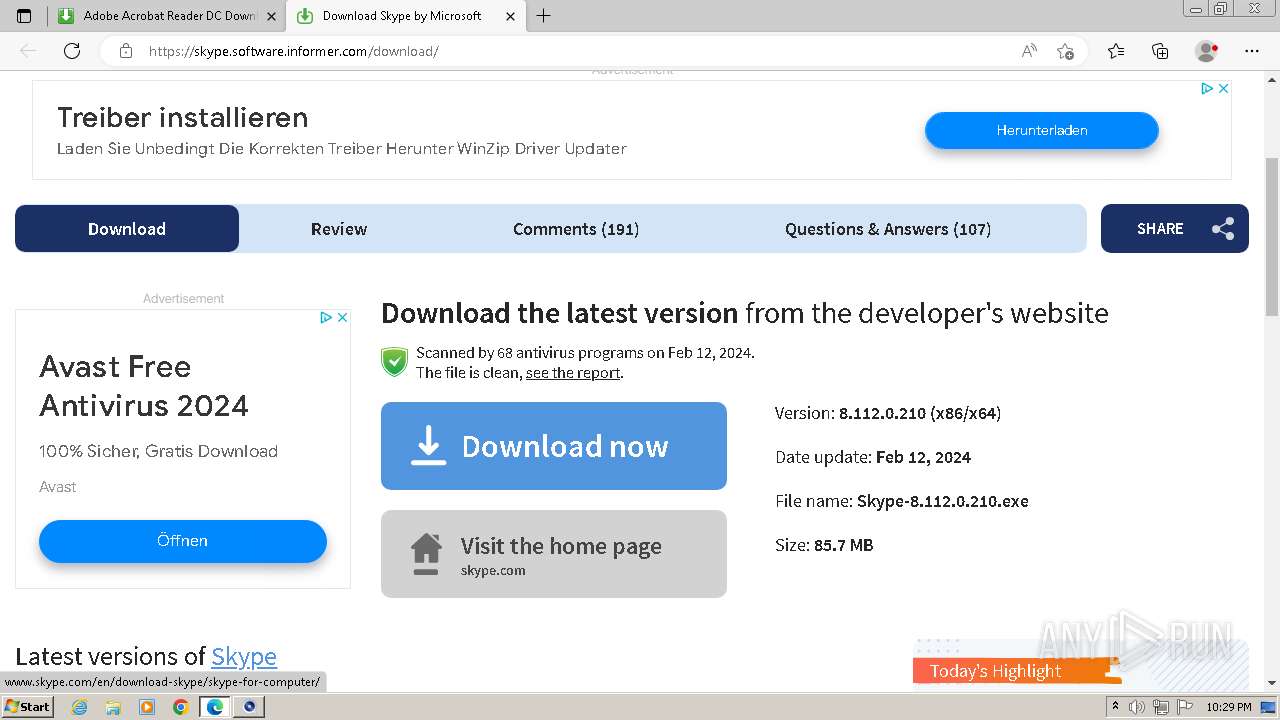
Task: Click the 'Size: 85.7 MB' text
Action: [x=824, y=545]
